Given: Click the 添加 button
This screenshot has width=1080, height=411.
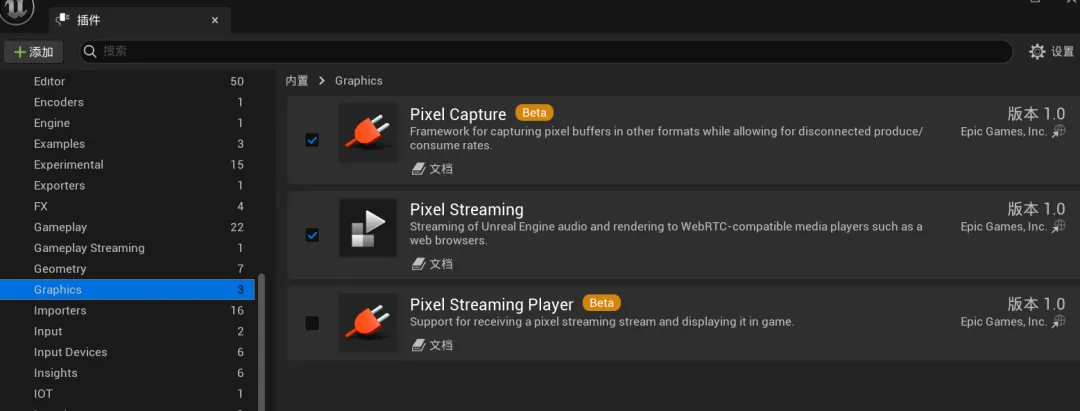Looking at the screenshot, I should tap(34, 52).
